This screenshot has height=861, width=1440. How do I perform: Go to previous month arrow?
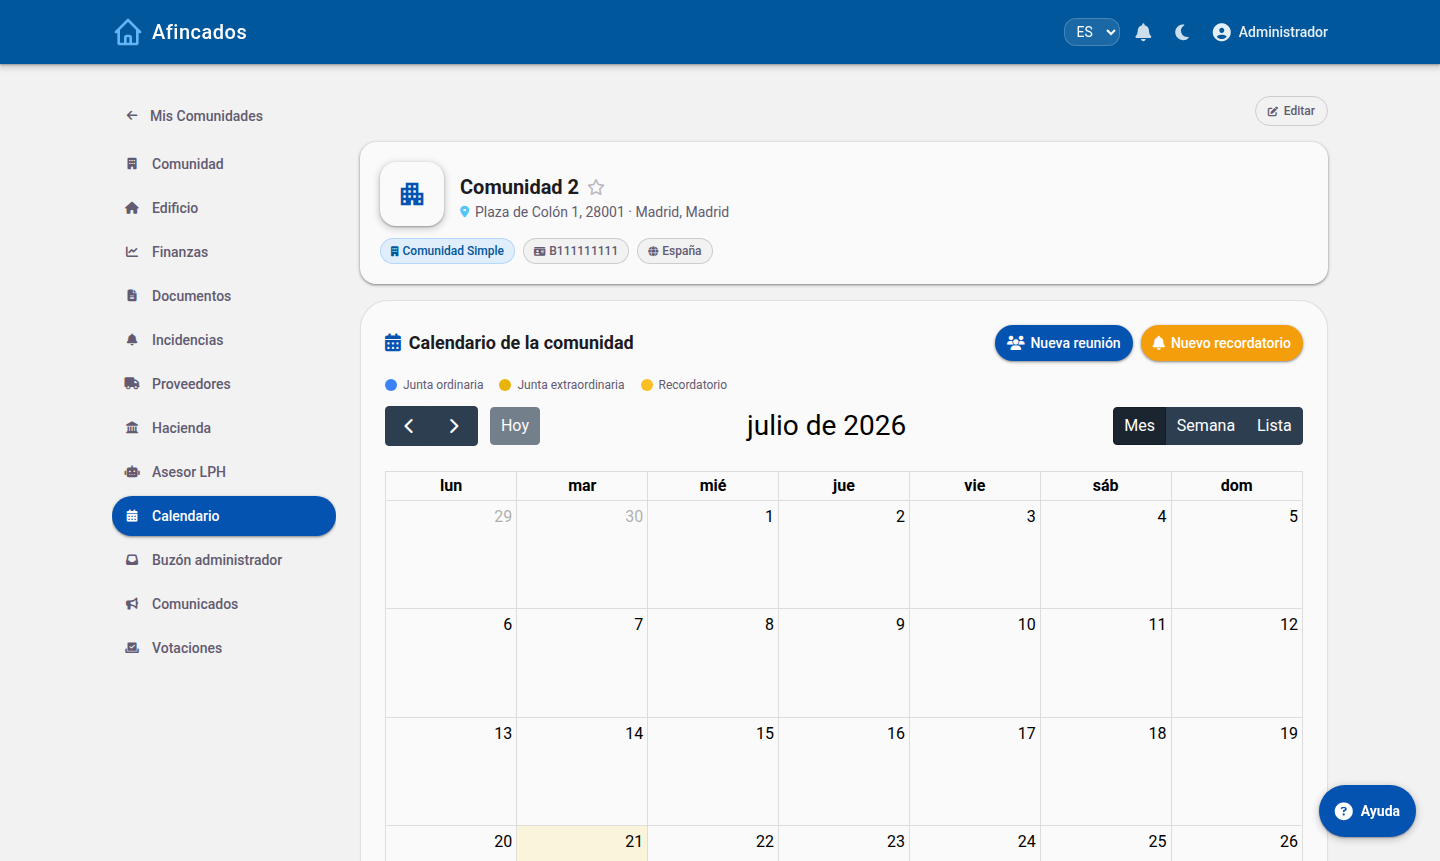[408, 426]
